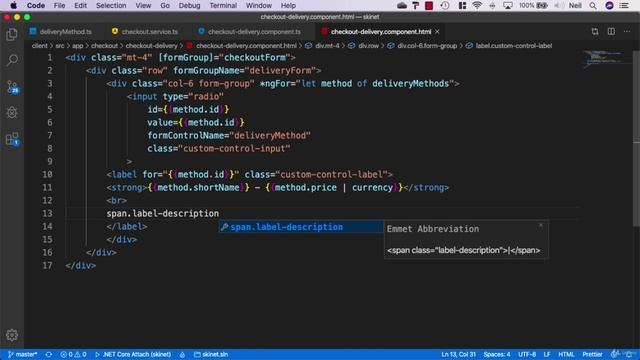The image size is (640, 360).
Task: Click the master branch indicator in status bar
Action: (22, 354)
